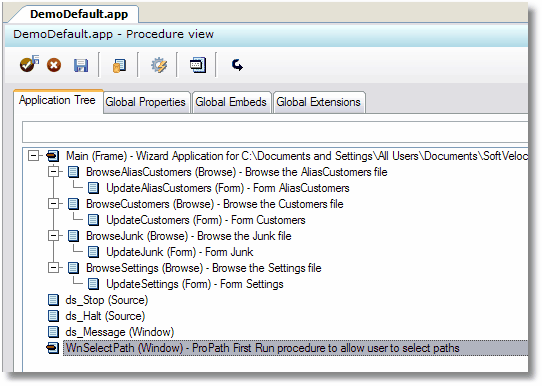The image size is (542, 386).
Task: Open the Global Embeds tab
Action: 231,102
